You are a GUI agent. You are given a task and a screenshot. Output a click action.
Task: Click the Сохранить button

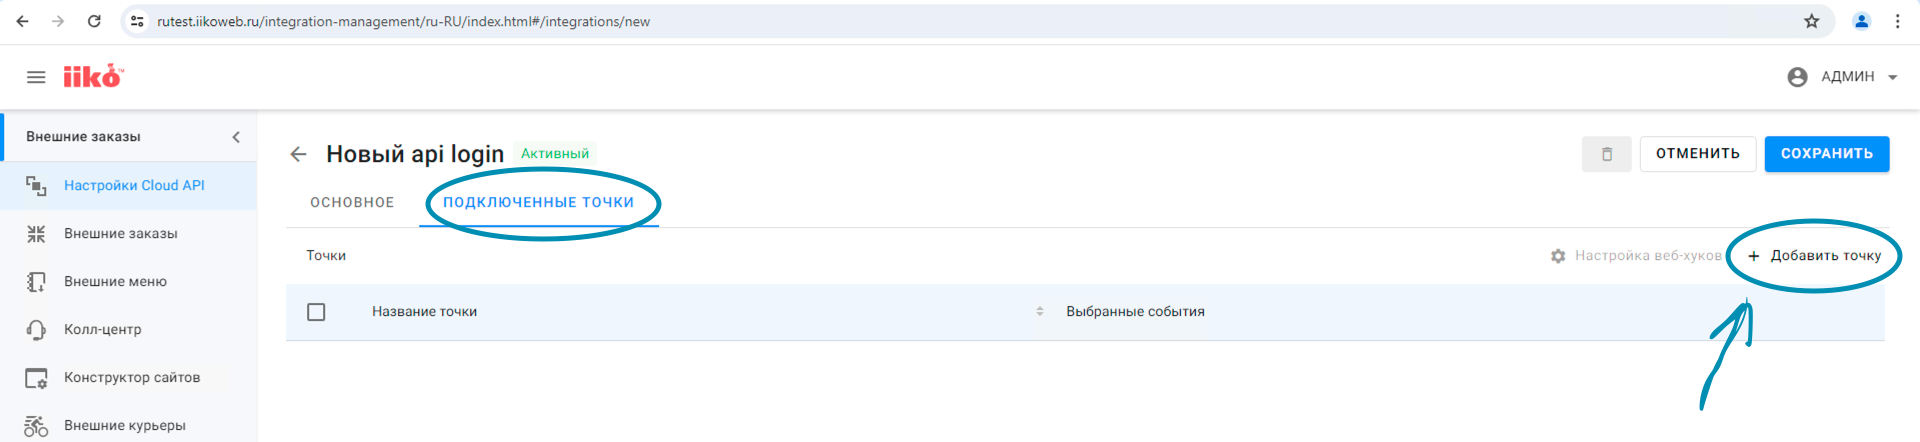coord(1826,154)
